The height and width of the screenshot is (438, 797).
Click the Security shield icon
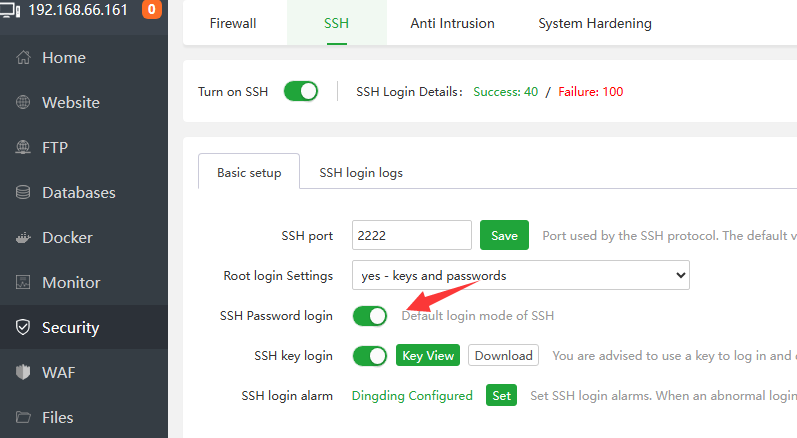click(x=24, y=328)
